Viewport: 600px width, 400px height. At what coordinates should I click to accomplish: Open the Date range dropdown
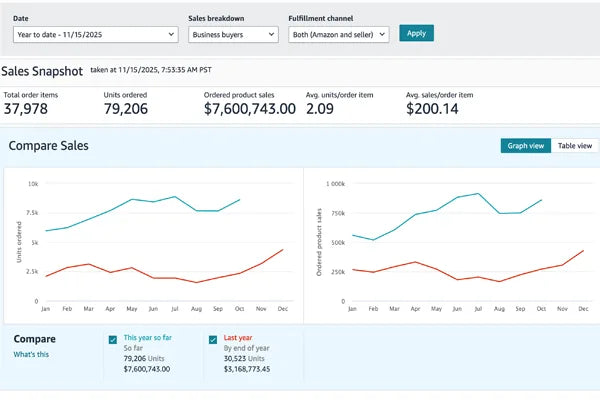[x=96, y=34]
